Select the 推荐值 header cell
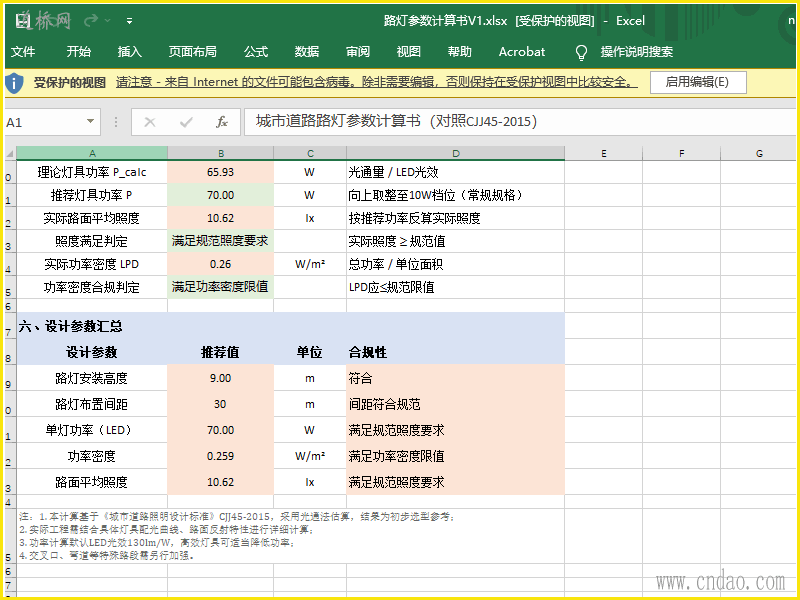 click(x=220, y=352)
